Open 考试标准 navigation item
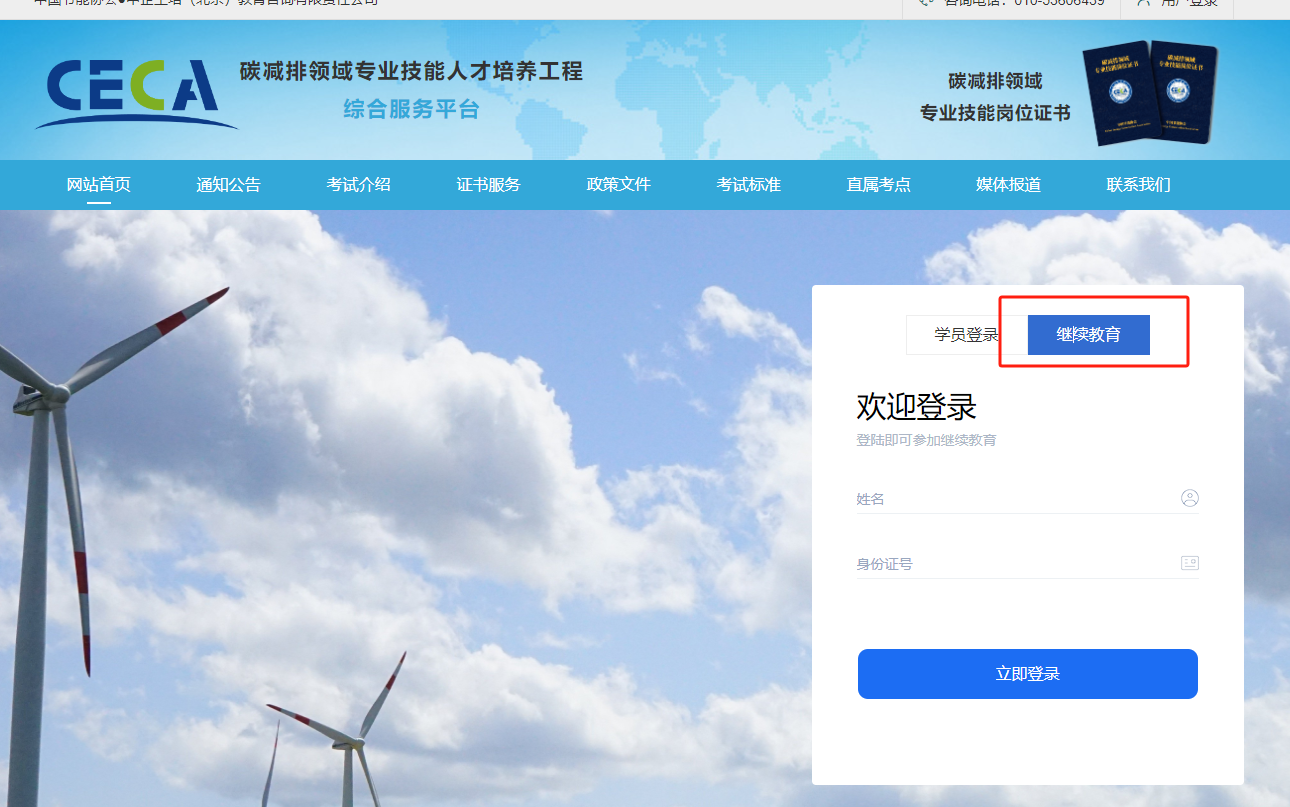1290x807 pixels. (x=749, y=185)
